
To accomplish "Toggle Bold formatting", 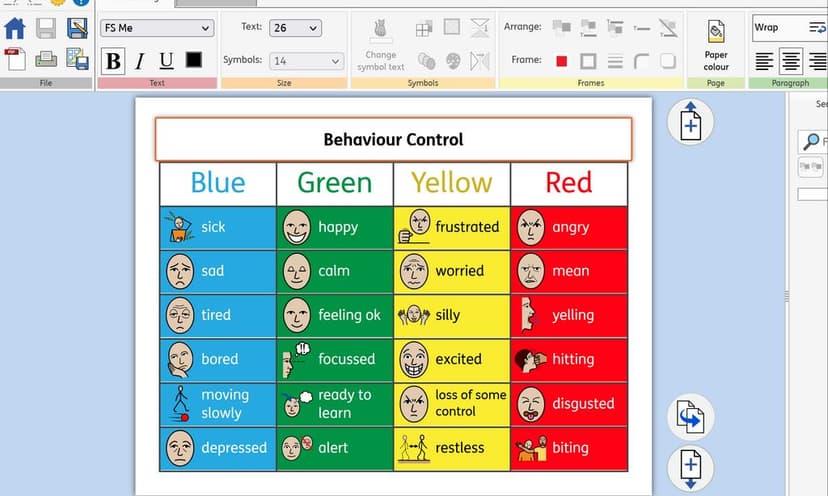I will click(114, 61).
